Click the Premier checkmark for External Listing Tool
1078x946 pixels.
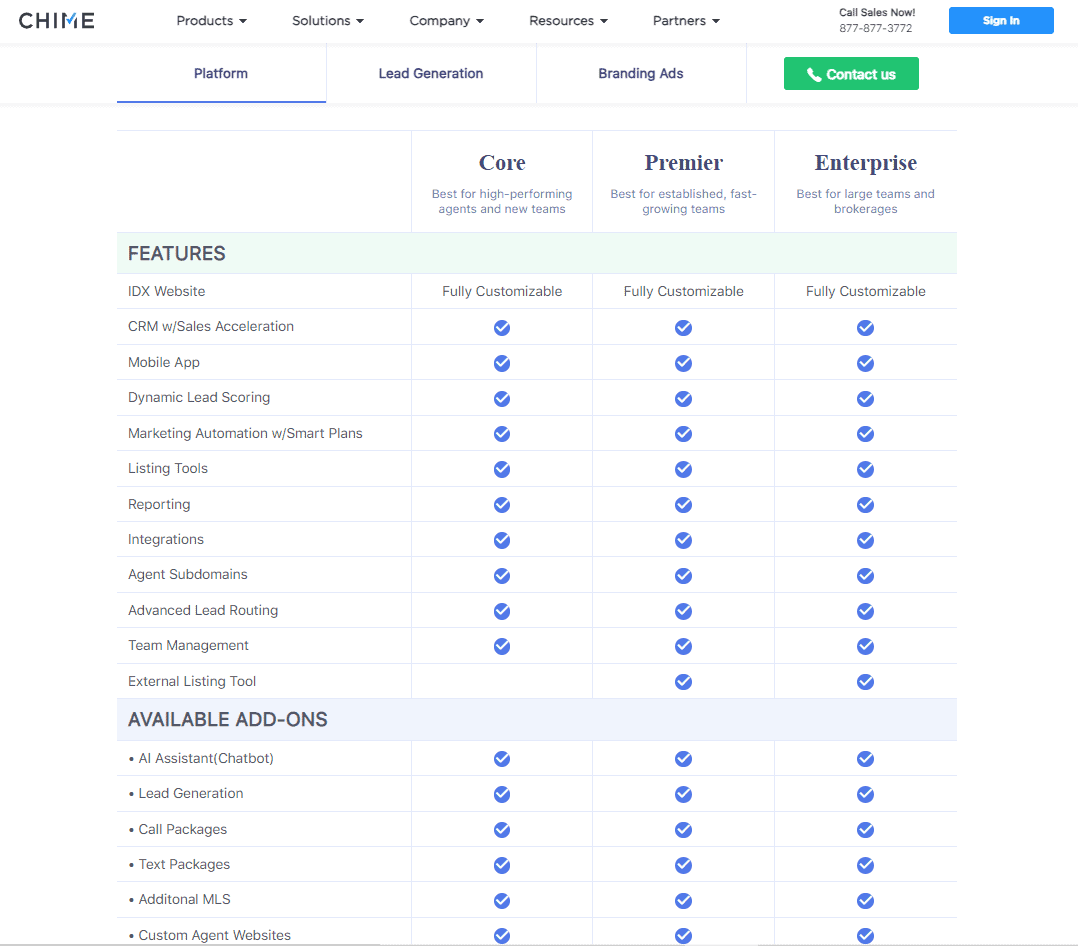(683, 681)
